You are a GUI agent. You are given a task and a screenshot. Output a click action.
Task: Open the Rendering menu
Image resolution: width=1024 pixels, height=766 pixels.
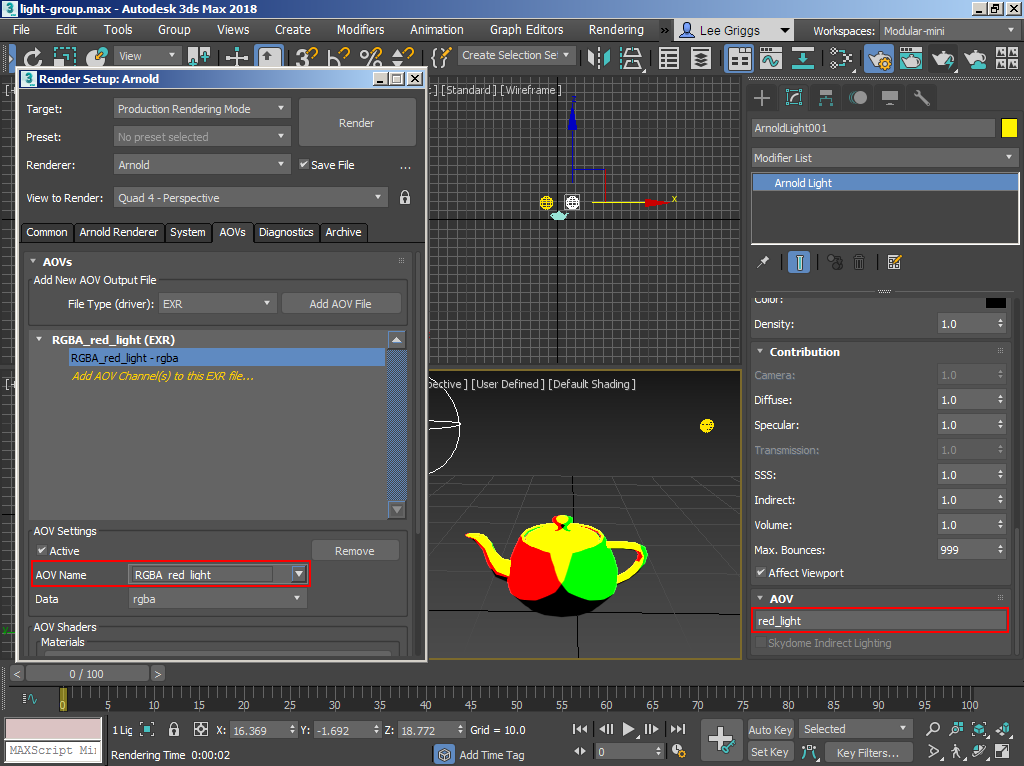pos(616,30)
